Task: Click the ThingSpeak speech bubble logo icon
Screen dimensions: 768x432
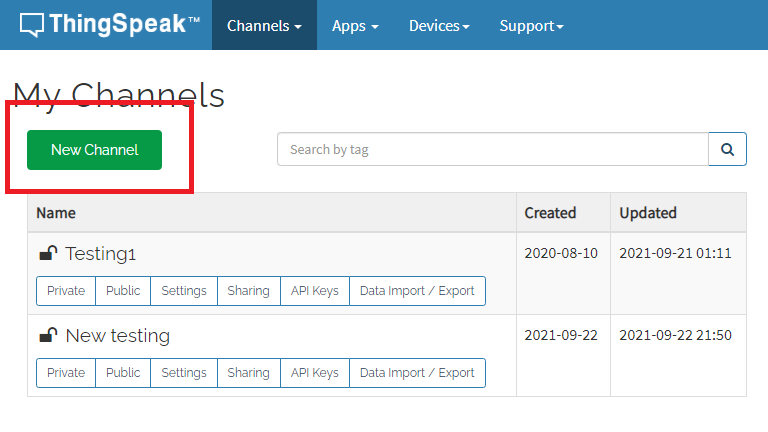Action: tap(32, 24)
